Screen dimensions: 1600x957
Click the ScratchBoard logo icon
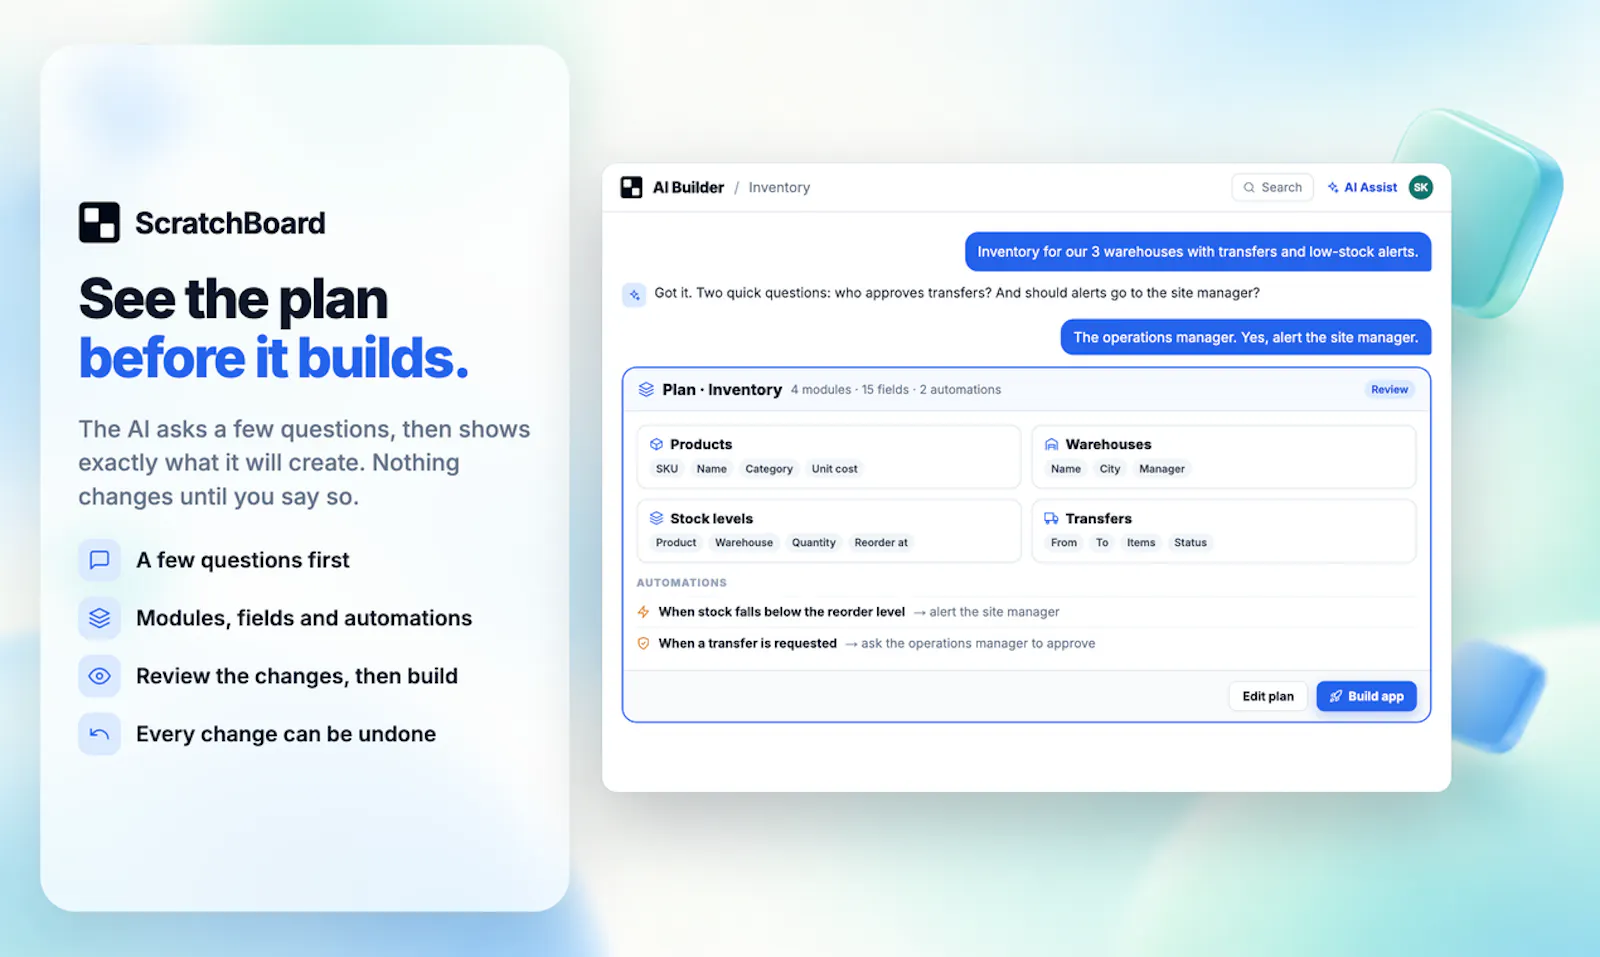click(x=99, y=222)
